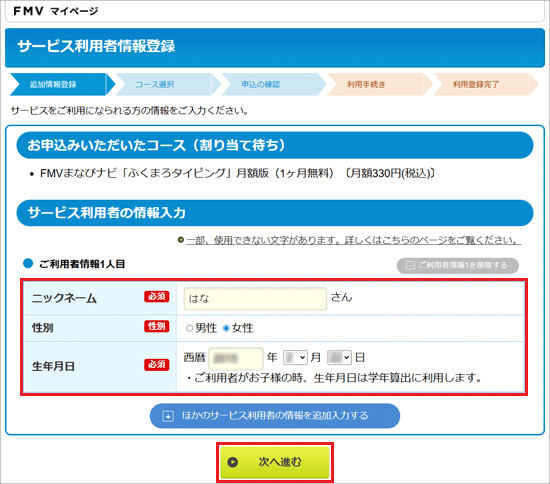This screenshot has height=484, width=550.
Task: Click ほかのサービス利用者の情報を追加入力する button
Action: pos(275,416)
